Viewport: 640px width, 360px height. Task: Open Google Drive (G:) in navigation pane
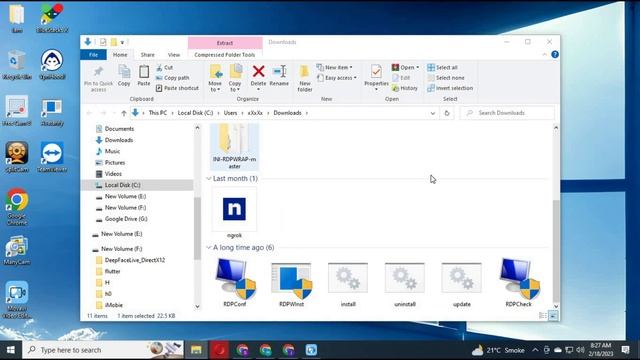[x=126, y=219]
